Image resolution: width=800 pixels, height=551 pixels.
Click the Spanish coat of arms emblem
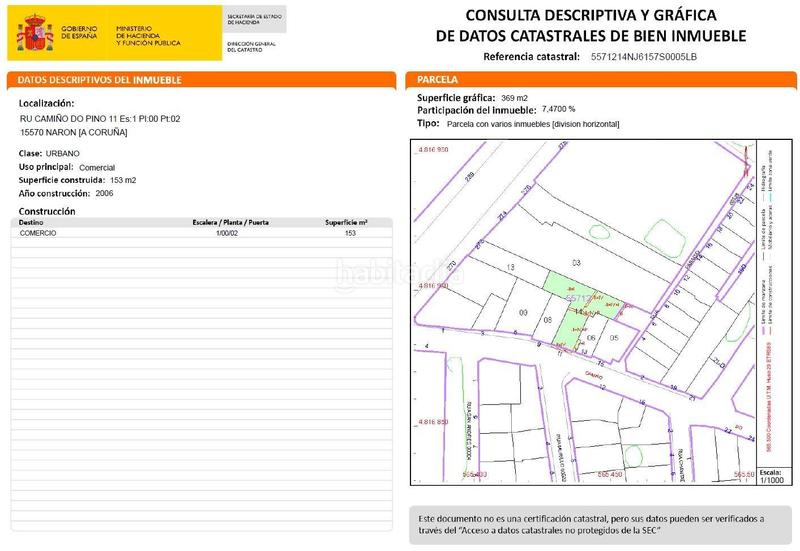(x=36, y=33)
